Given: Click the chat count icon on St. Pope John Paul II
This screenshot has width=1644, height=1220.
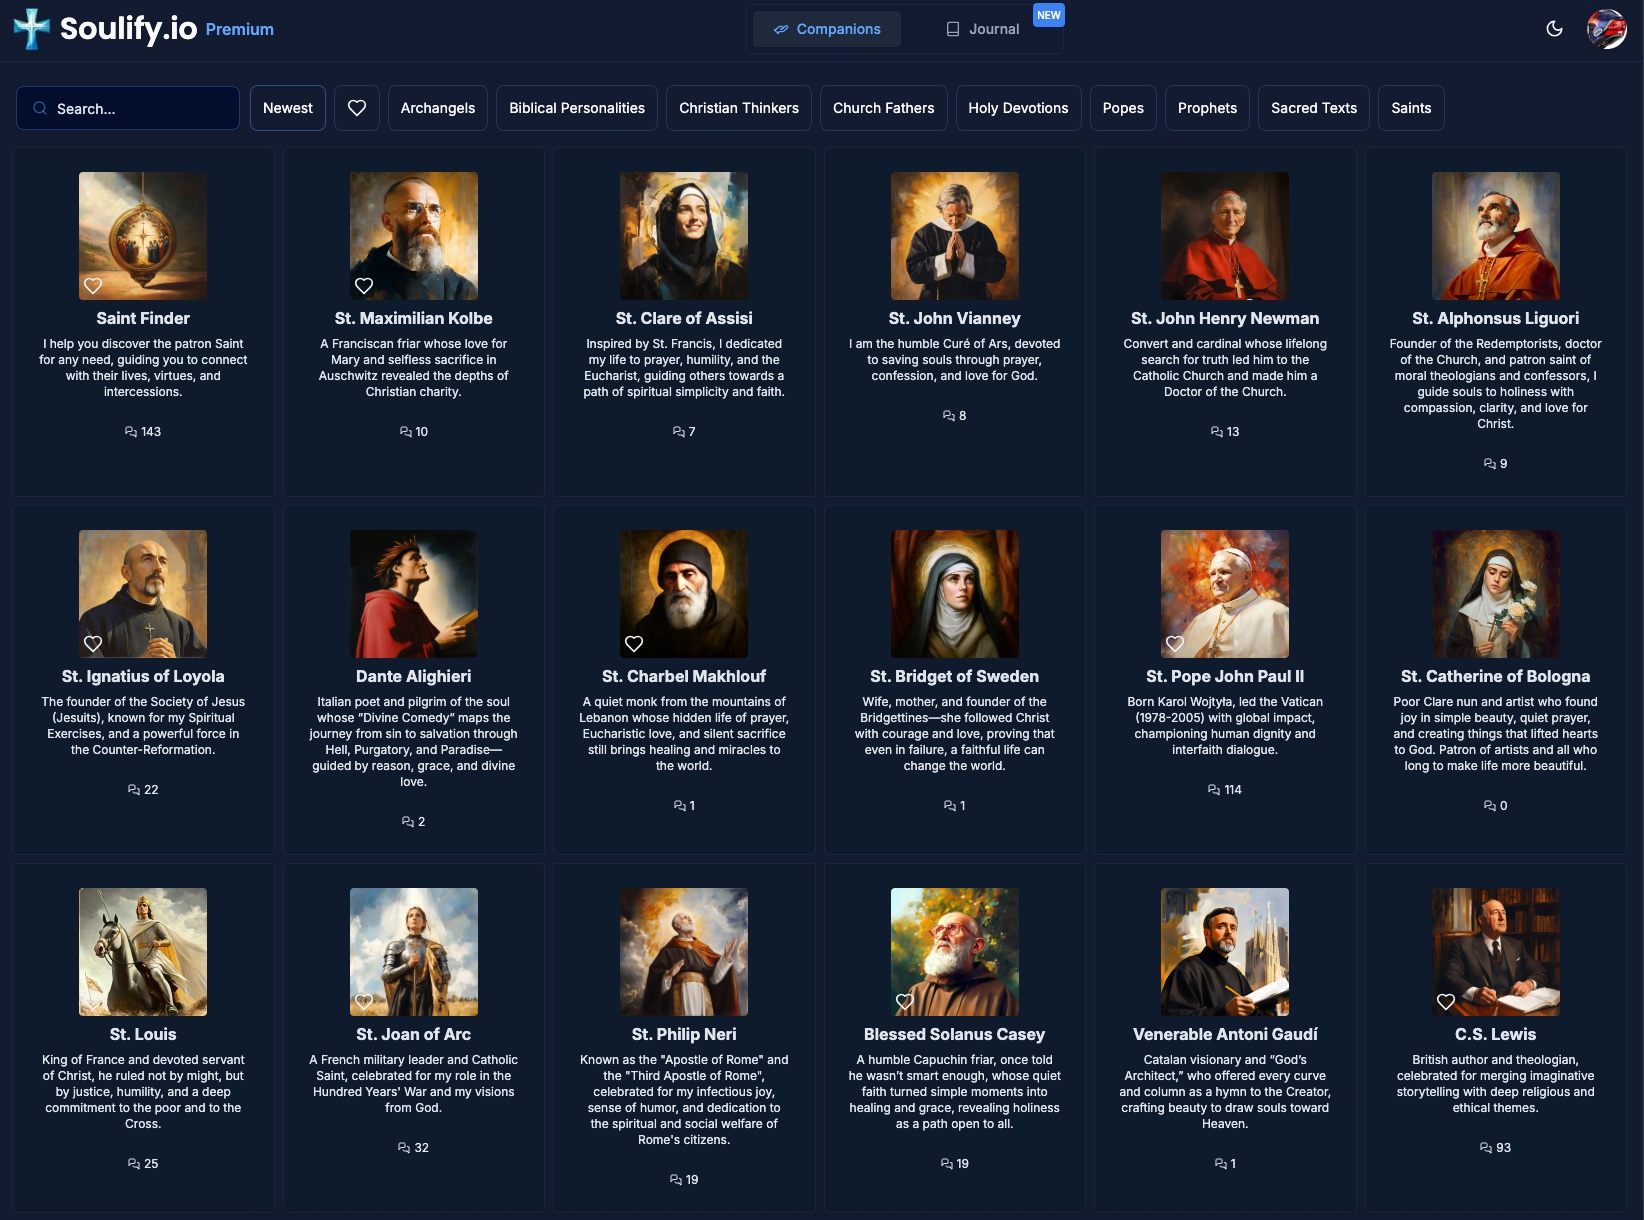Looking at the screenshot, I should click(x=1216, y=789).
